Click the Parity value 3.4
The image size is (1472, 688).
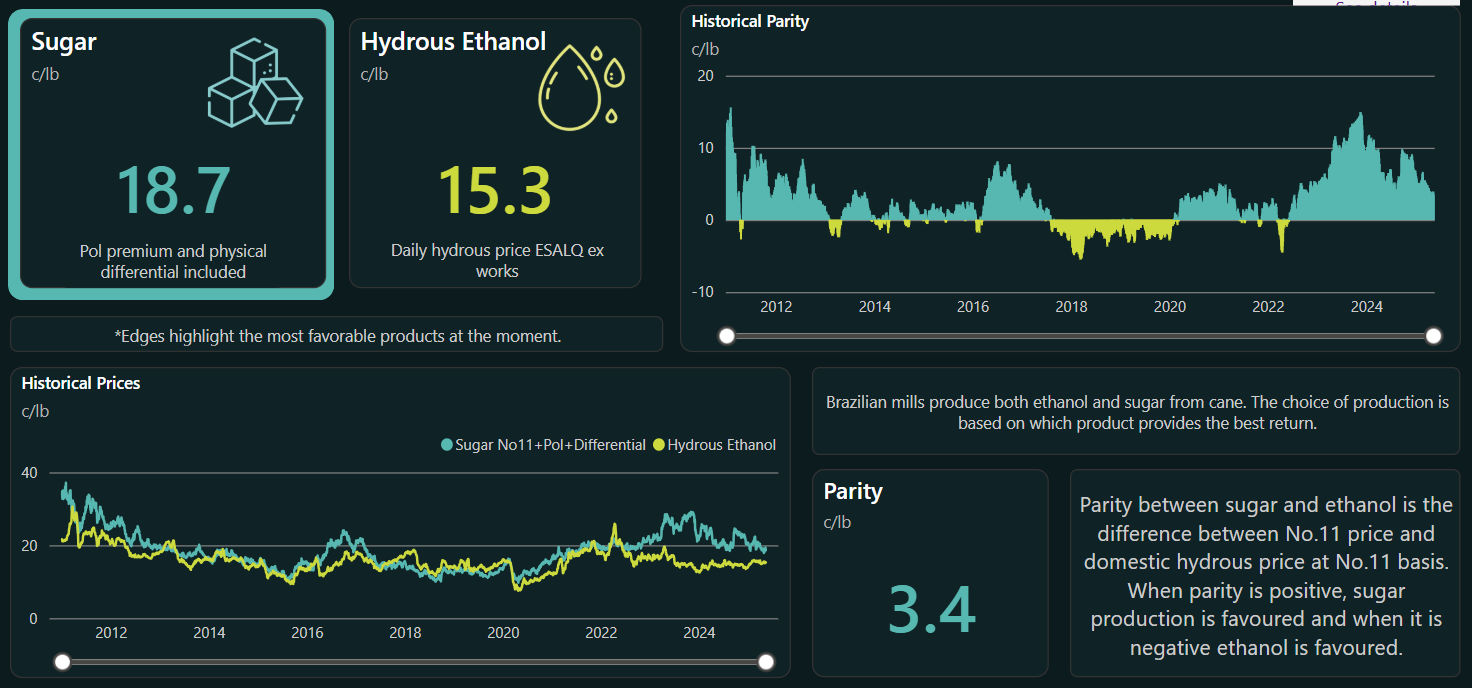pos(931,610)
